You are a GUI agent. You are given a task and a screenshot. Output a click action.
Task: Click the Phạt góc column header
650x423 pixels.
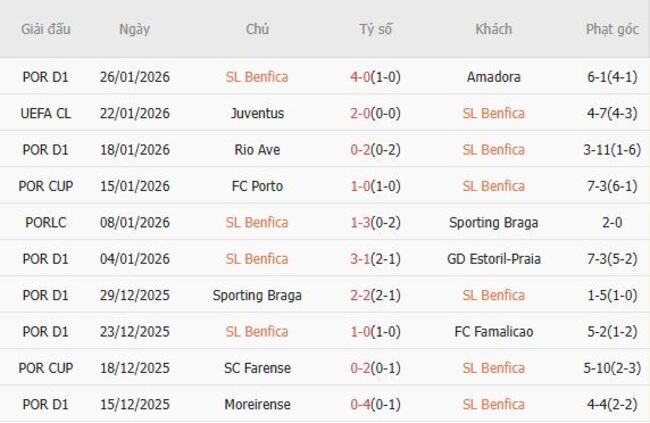[x=612, y=29]
